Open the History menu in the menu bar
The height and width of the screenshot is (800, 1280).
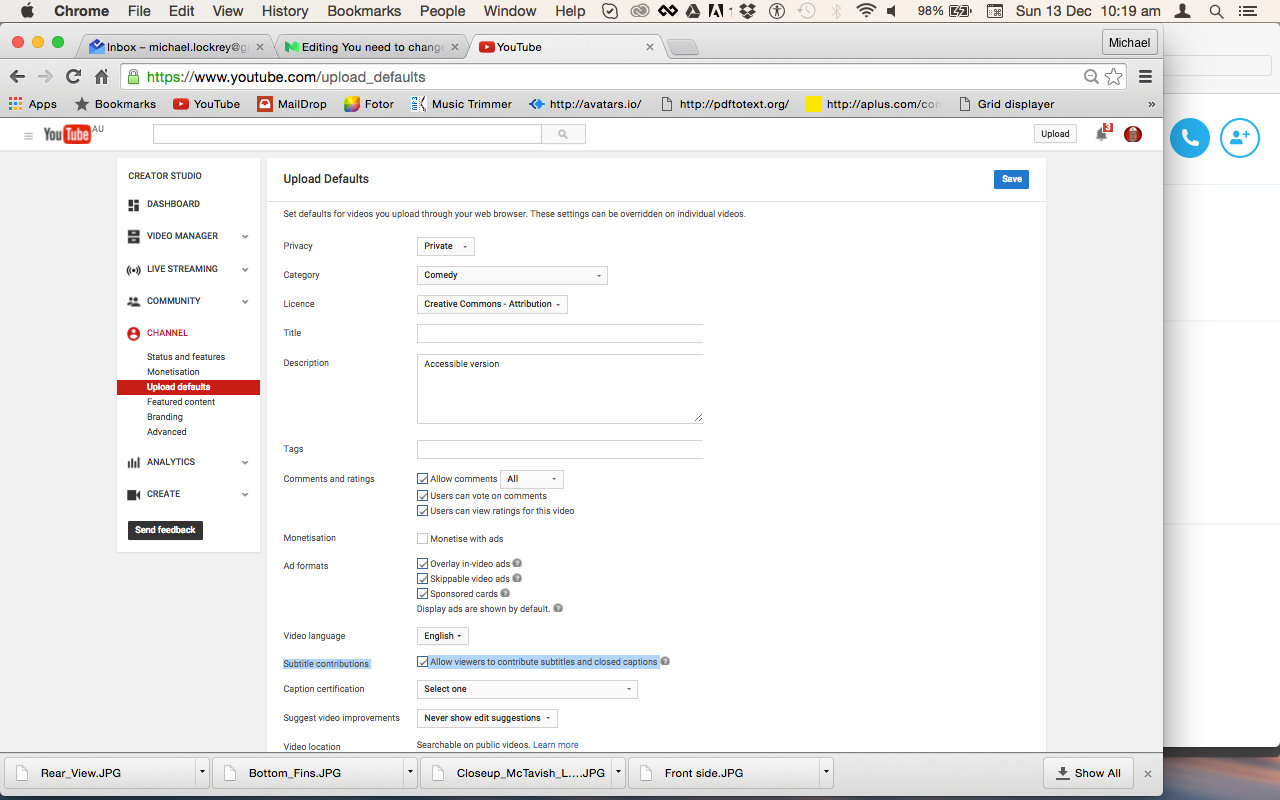pos(285,11)
